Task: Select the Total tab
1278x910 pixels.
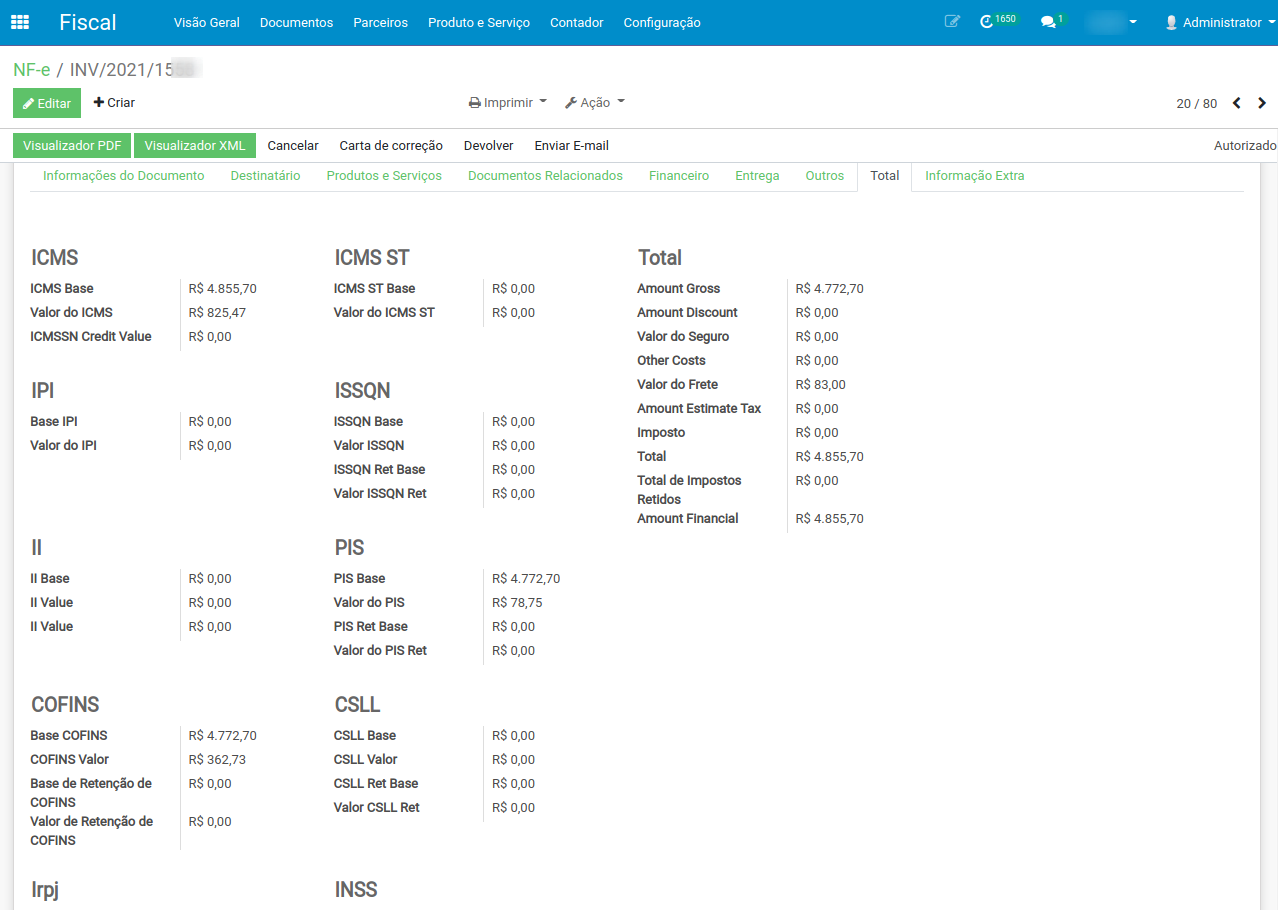Action: point(885,176)
